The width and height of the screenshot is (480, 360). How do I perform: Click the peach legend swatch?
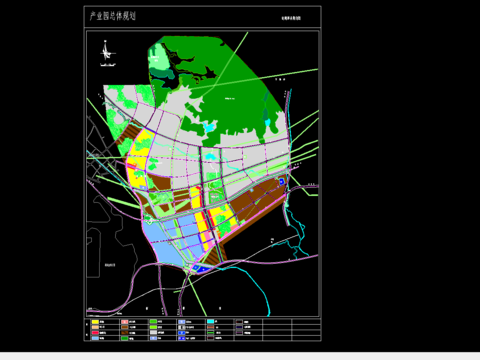[95, 327]
